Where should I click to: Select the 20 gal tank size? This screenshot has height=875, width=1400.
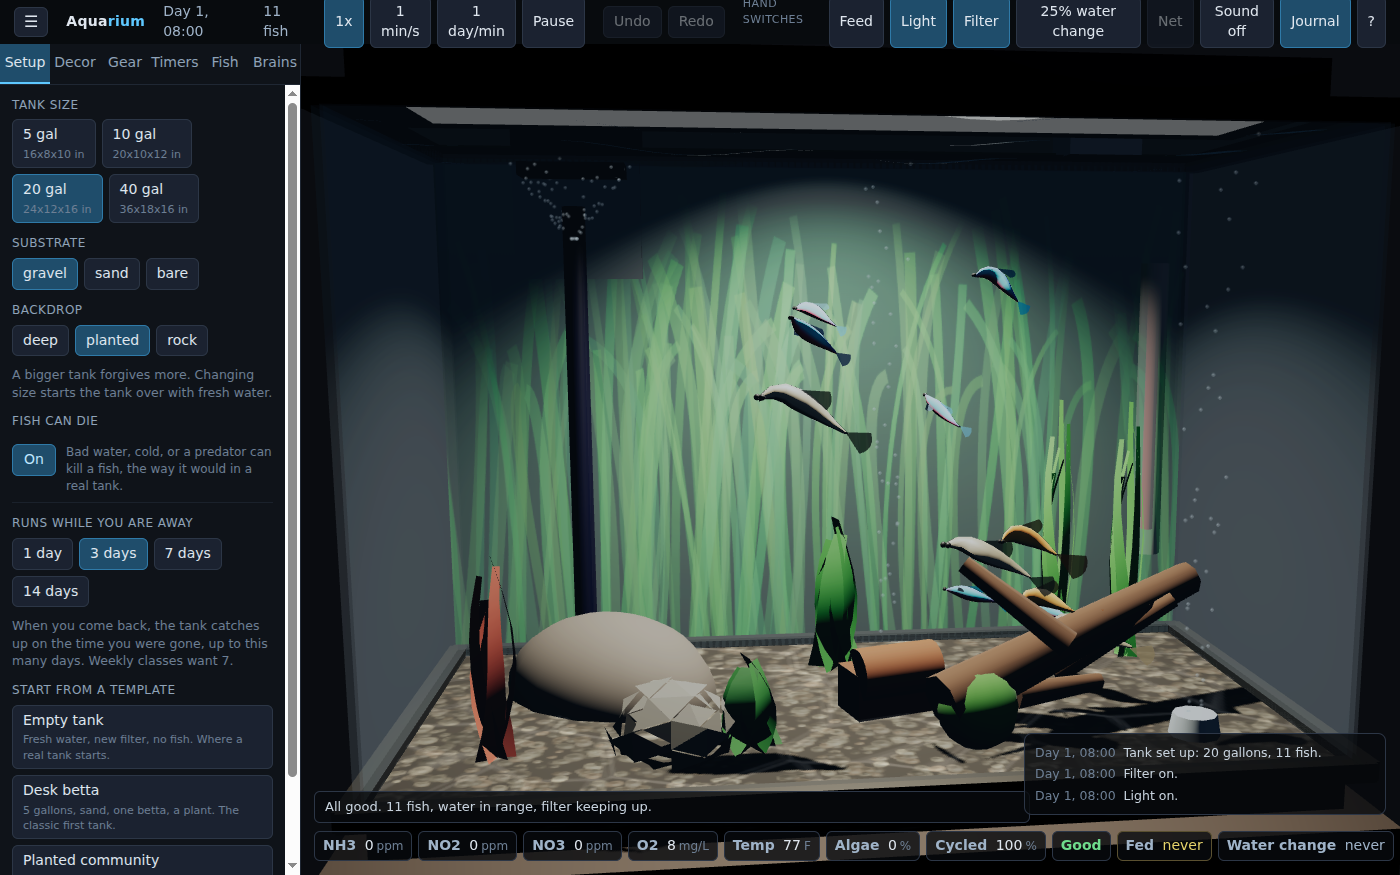tap(57, 198)
